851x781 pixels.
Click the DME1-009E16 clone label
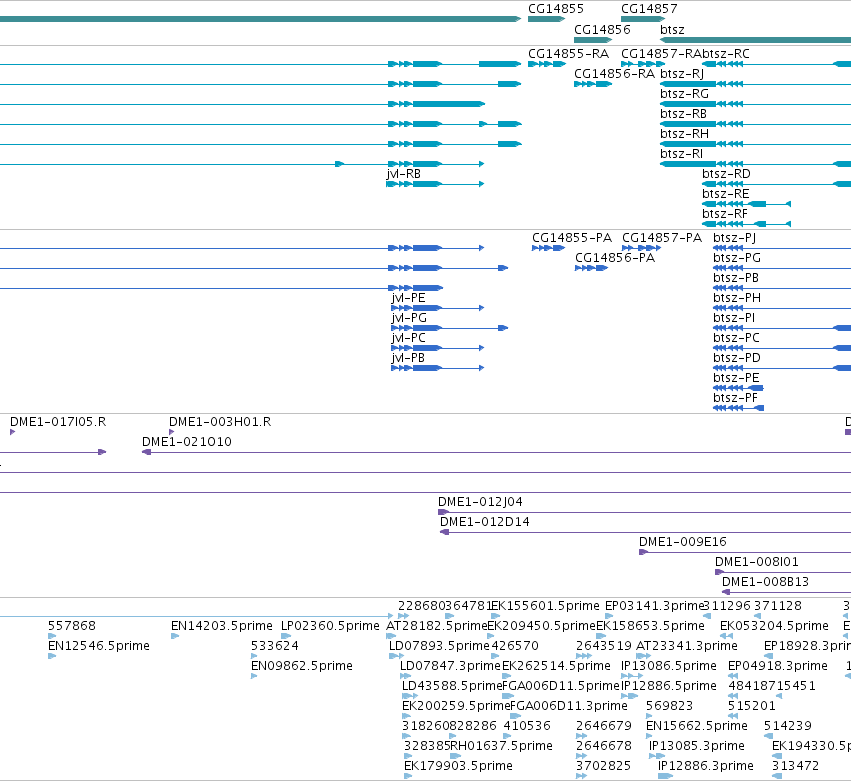click(683, 542)
